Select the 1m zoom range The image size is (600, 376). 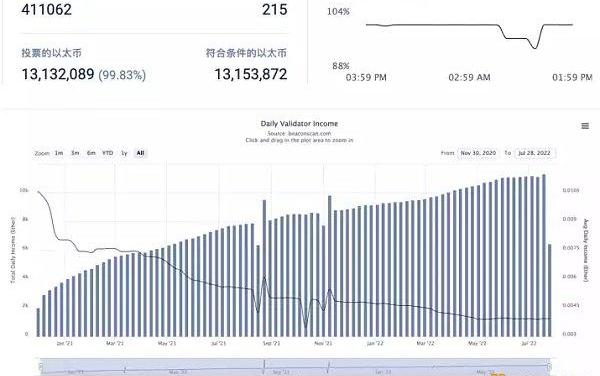(x=59, y=153)
